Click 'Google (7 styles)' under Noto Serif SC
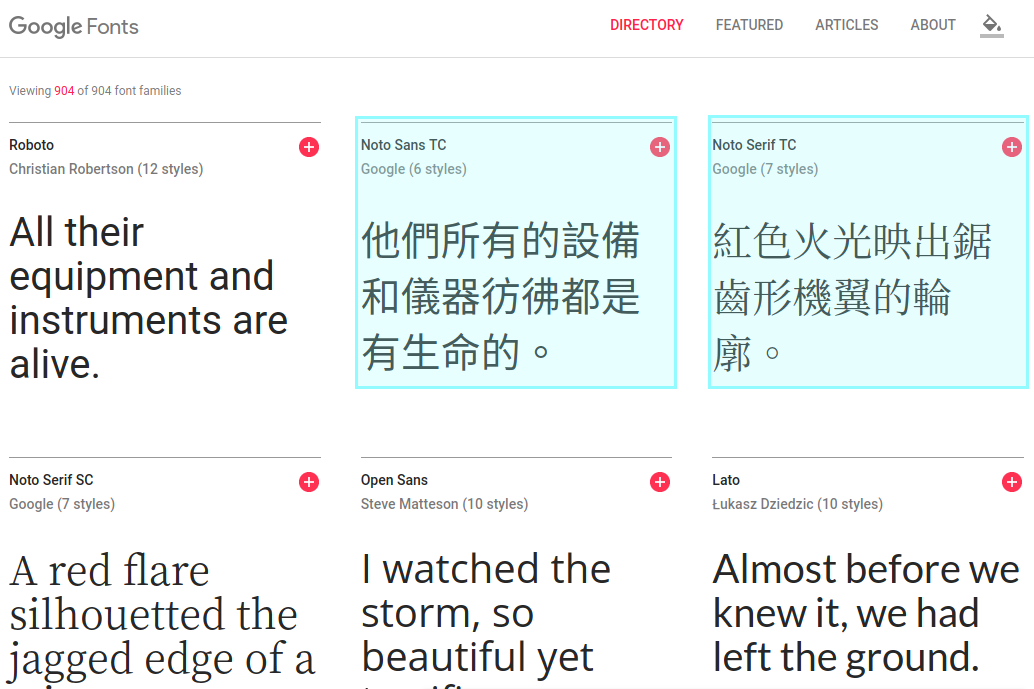This screenshot has height=689, width=1034. pyautogui.click(x=62, y=504)
